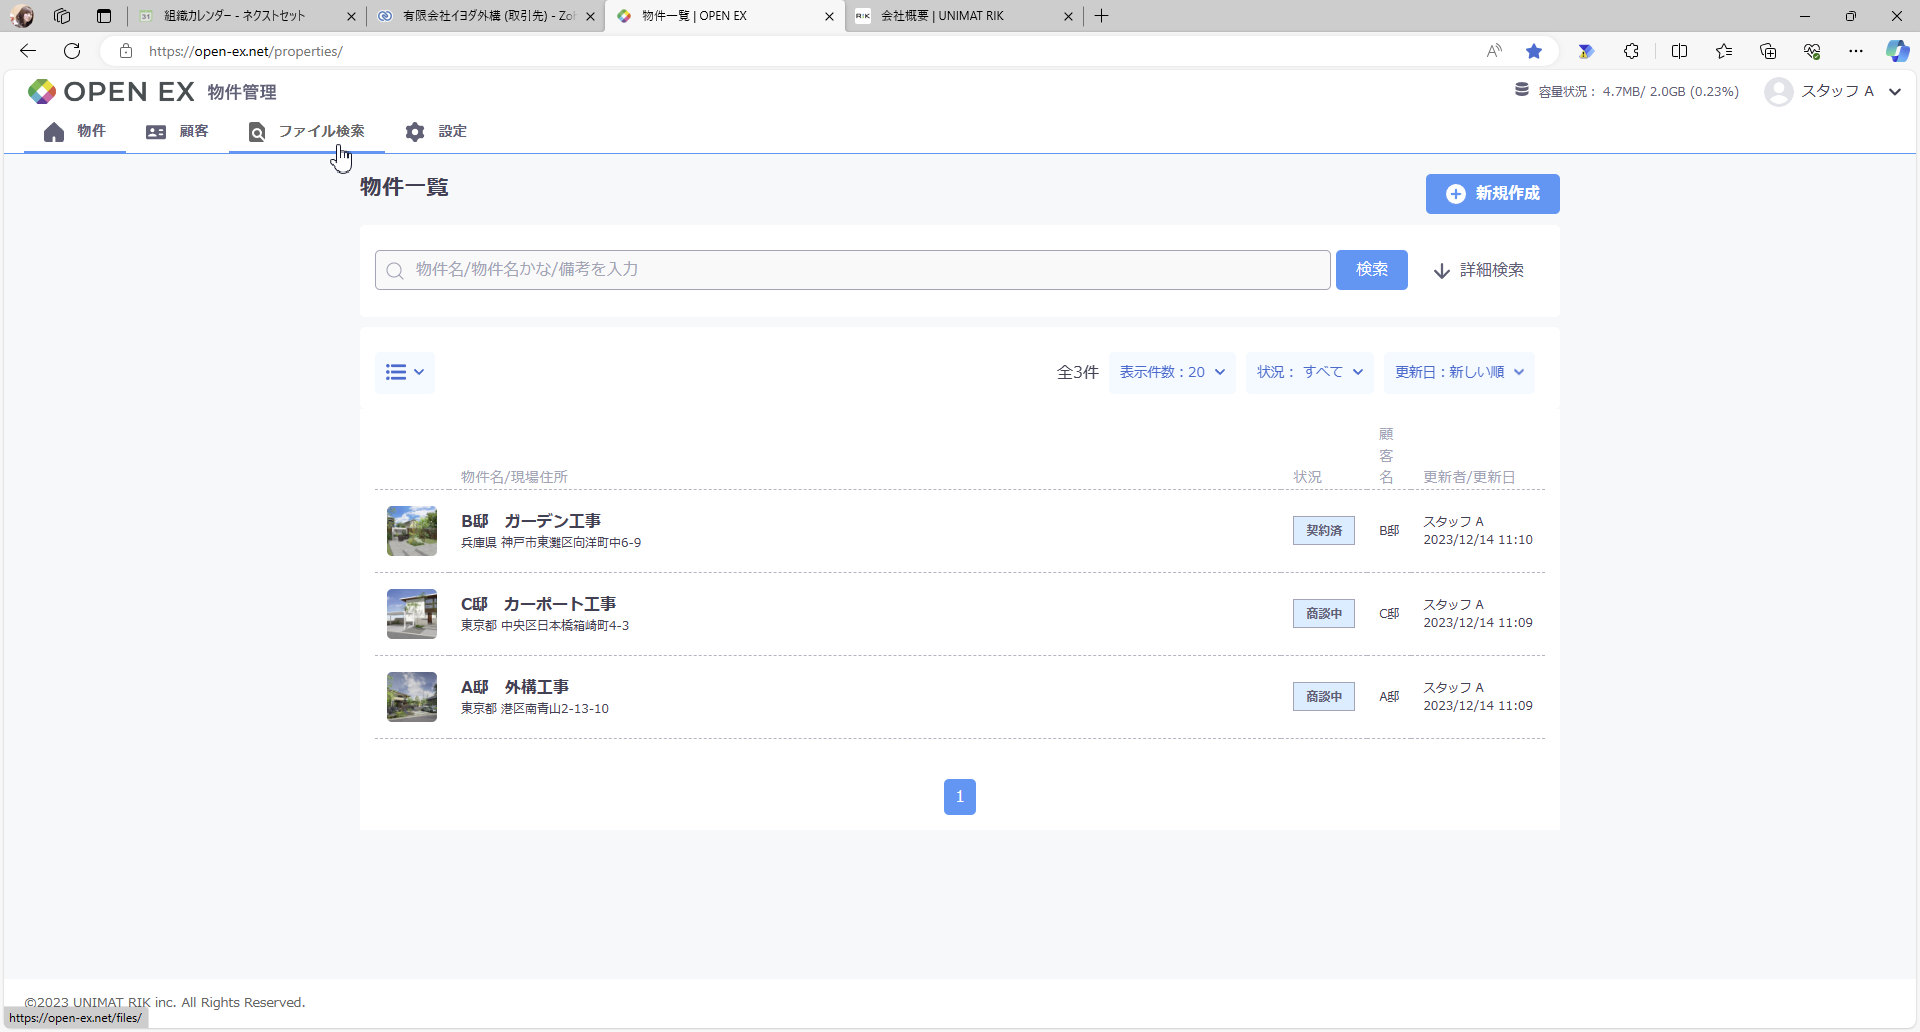Click the colored extension arrow icon
The height and width of the screenshot is (1032, 1920).
pos(1585,51)
